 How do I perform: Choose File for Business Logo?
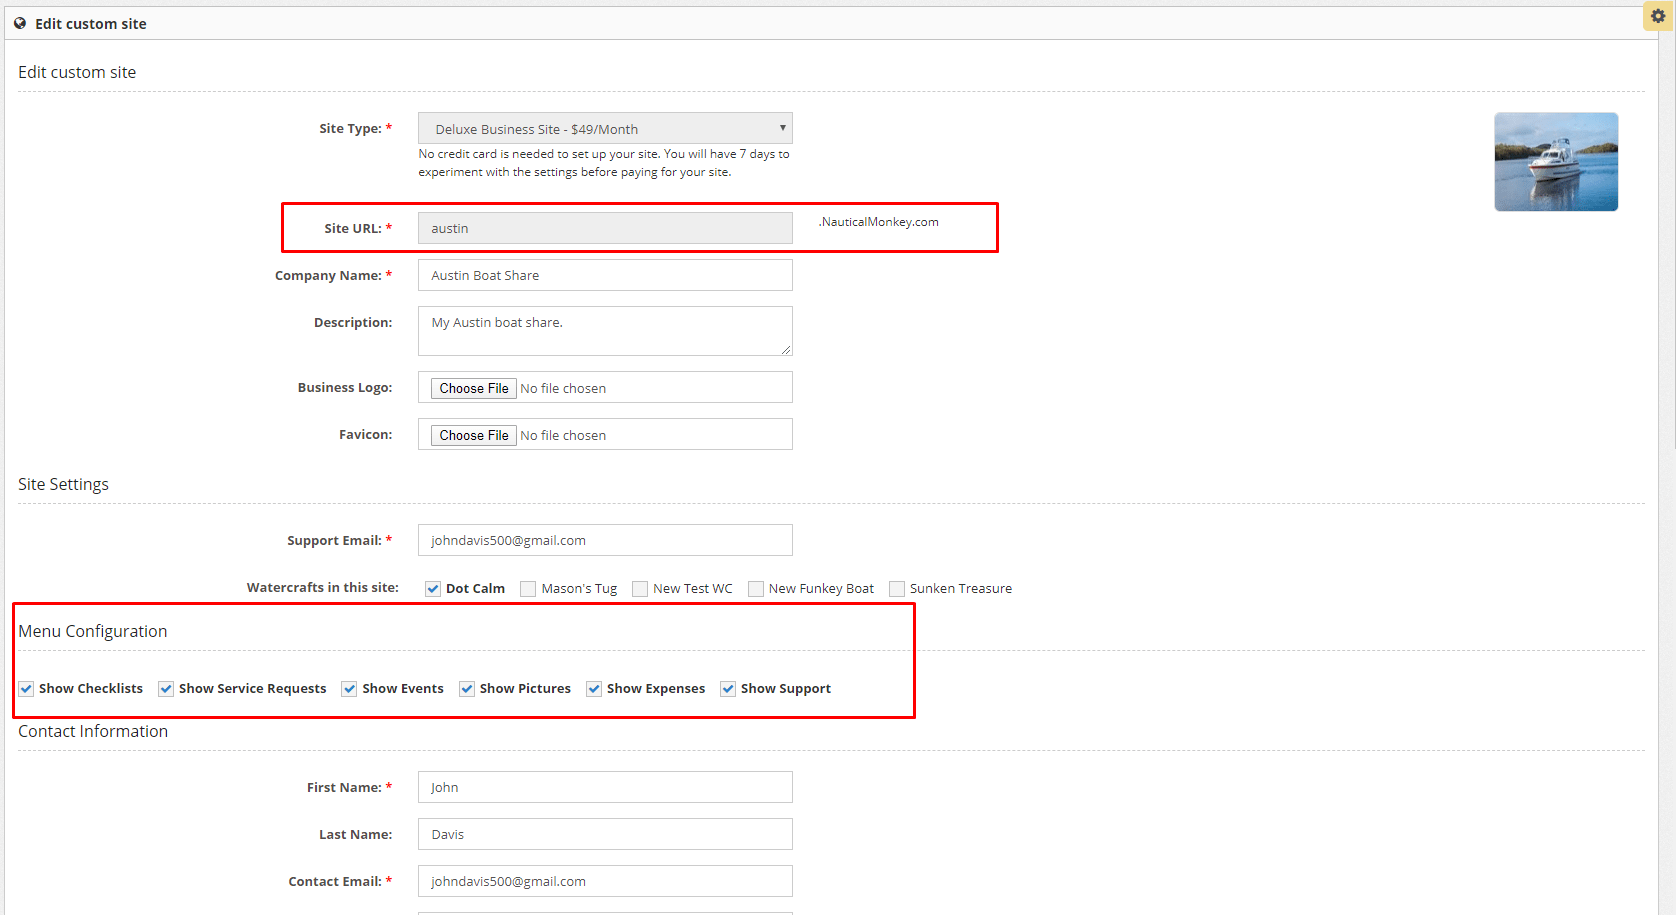(474, 388)
